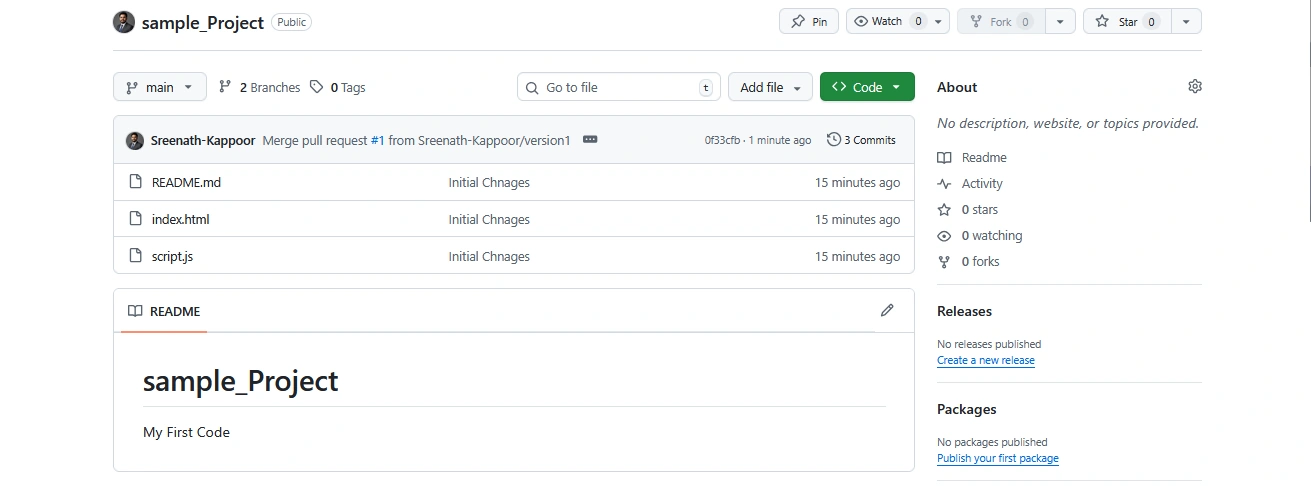This screenshot has width=1311, height=486.
Task: Click the file icon next to index.html
Action: click(x=136, y=219)
